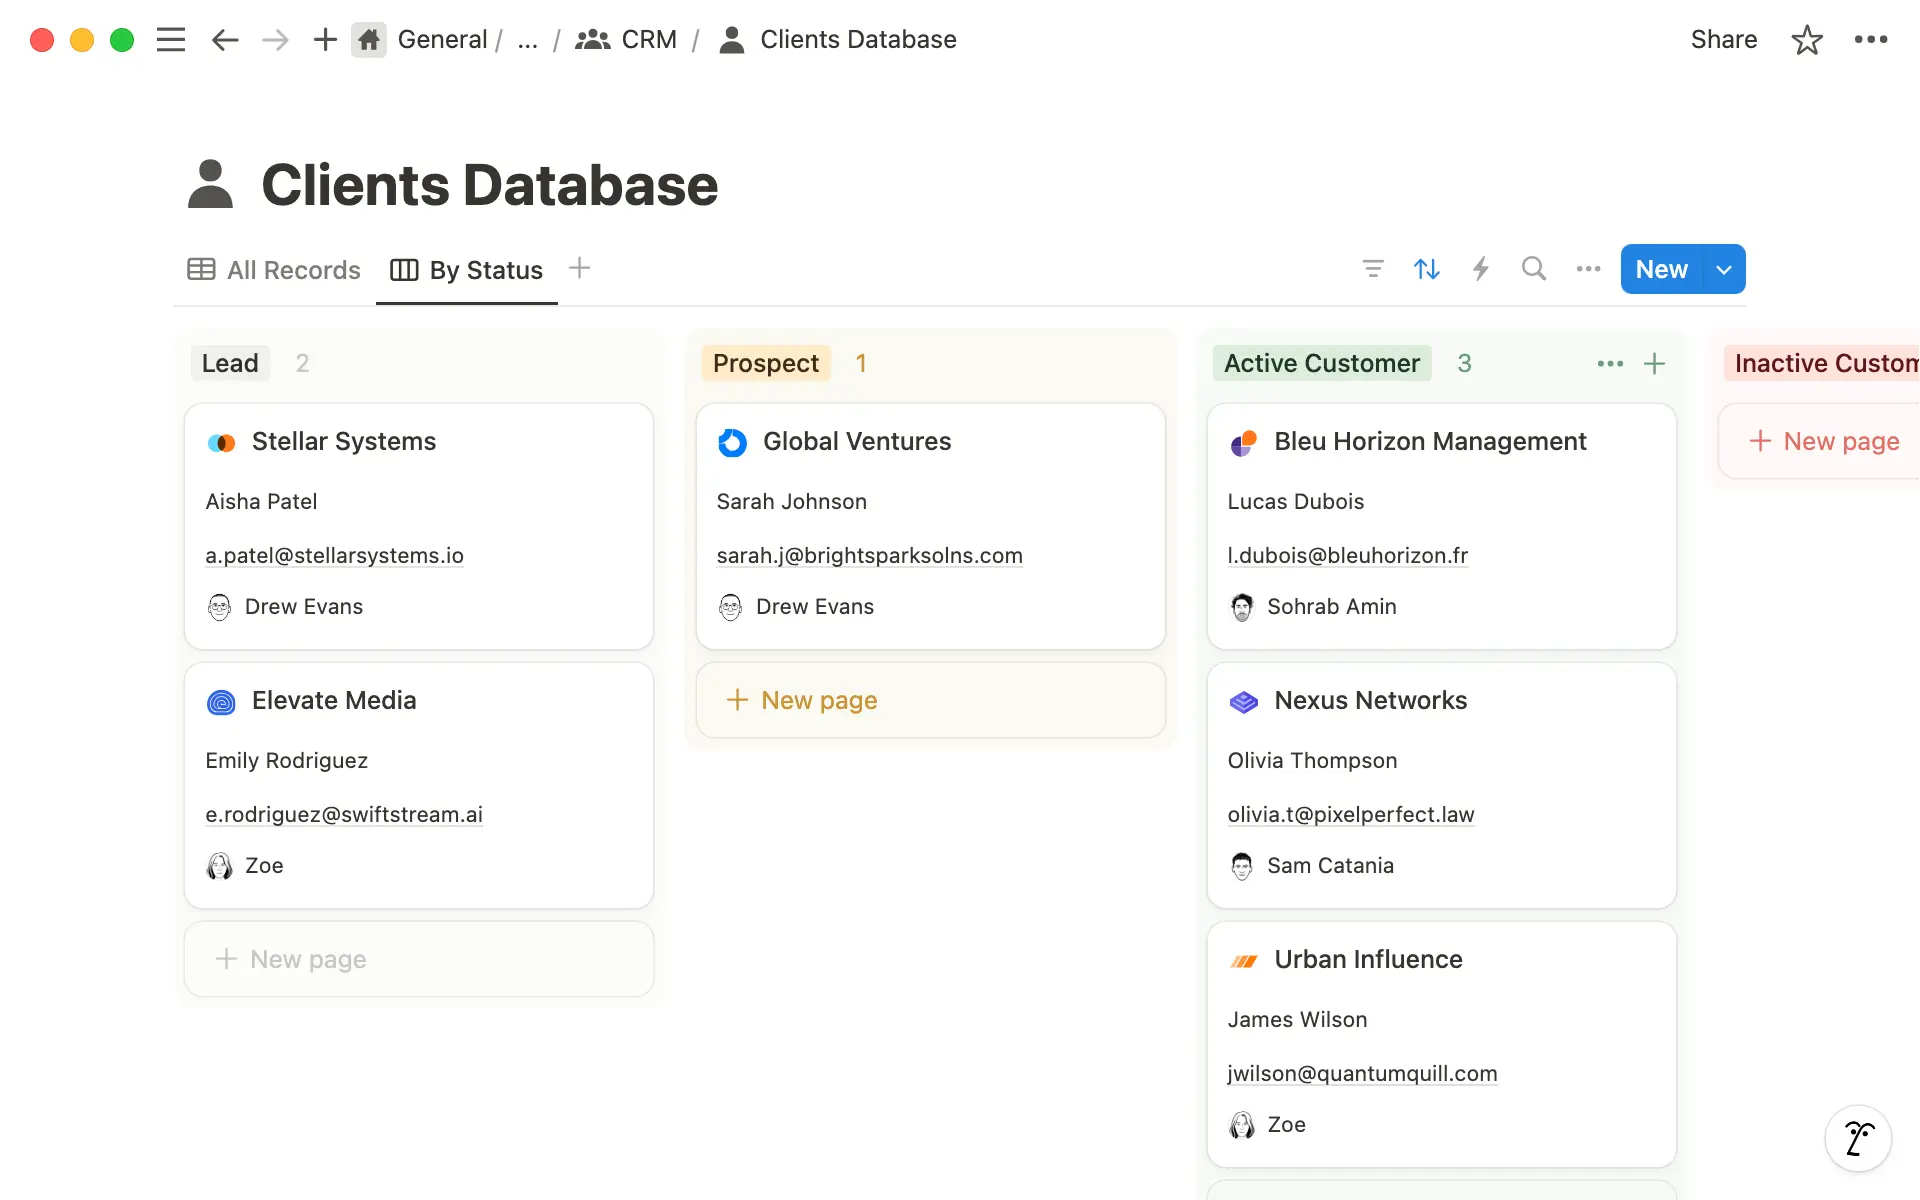This screenshot has width=1920, height=1200.
Task: Open filter options with the filter icon
Action: point(1374,268)
